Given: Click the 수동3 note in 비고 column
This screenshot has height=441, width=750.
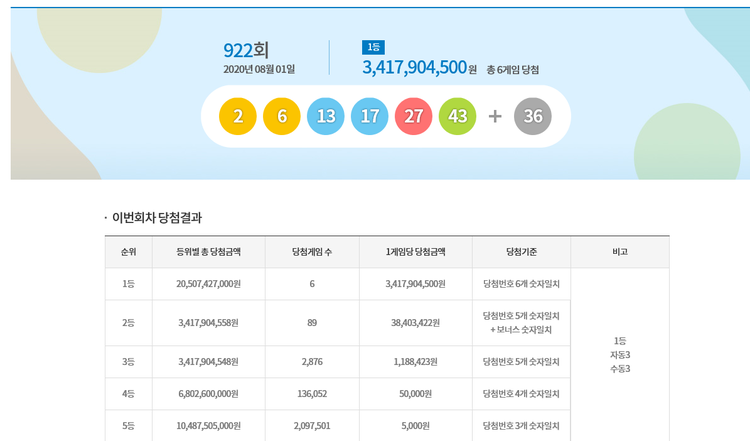Looking at the screenshot, I should point(620,369).
